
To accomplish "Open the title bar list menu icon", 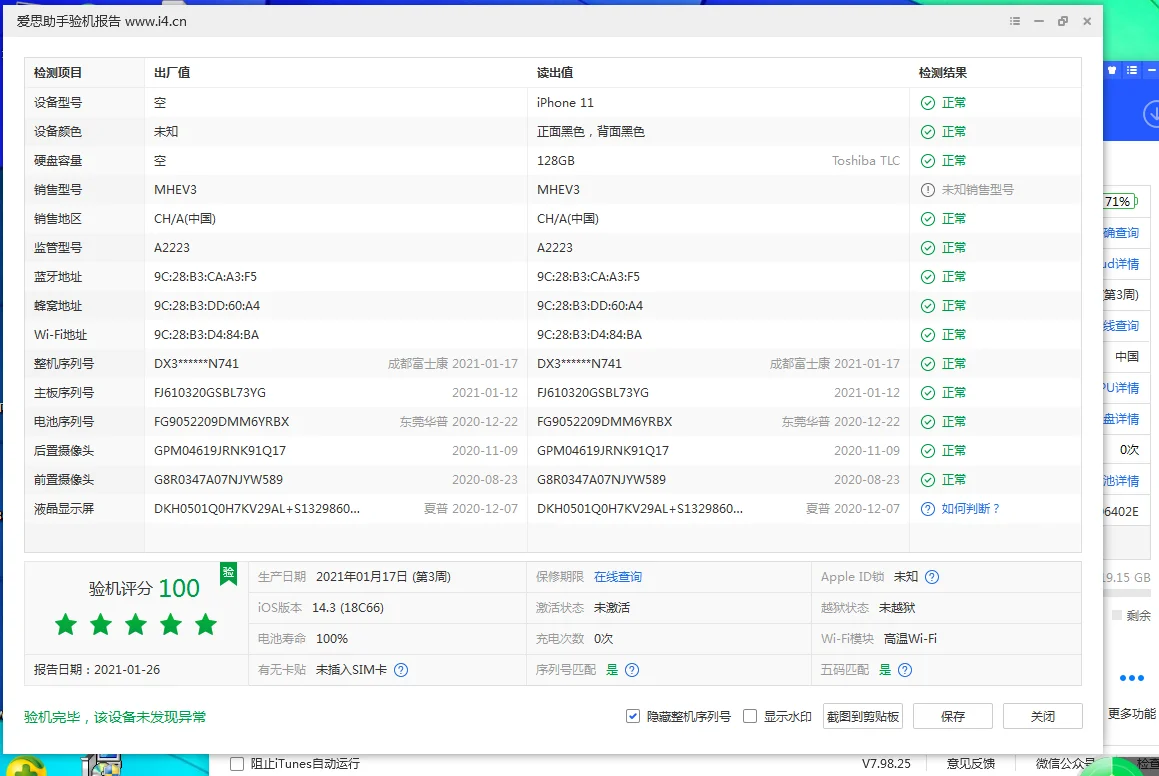I will coord(1015,21).
